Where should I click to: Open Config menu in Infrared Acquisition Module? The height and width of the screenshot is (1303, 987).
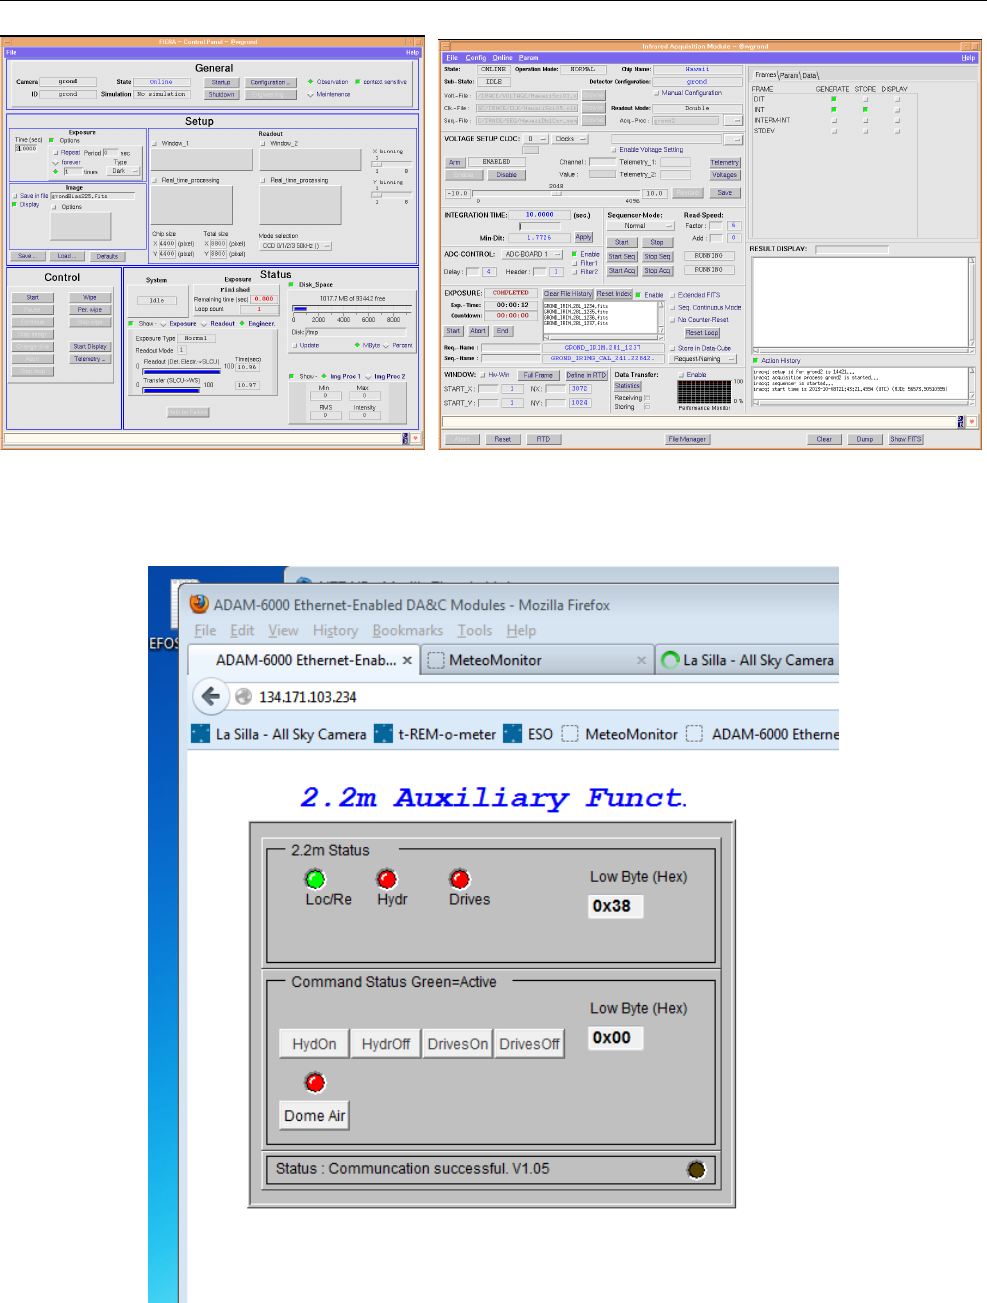point(476,58)
